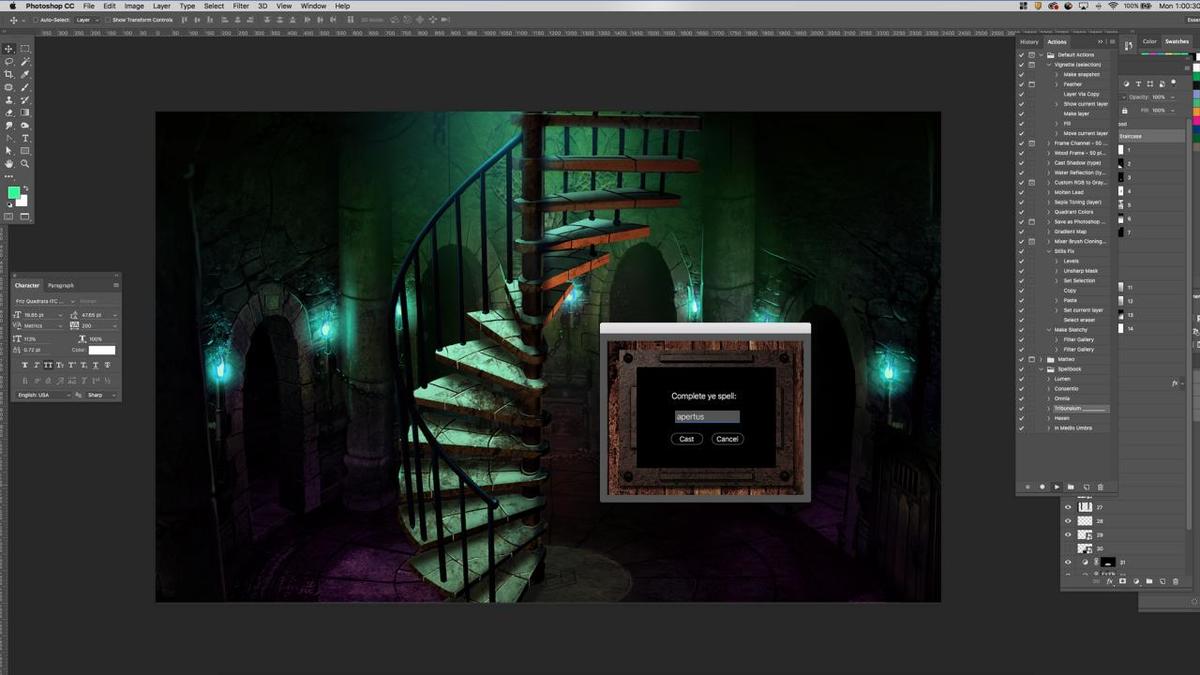The height and width of the screenshot is (675, 1200).
Task: Toggle the Default Actions set checkmark
Action: click(1021, 55)
